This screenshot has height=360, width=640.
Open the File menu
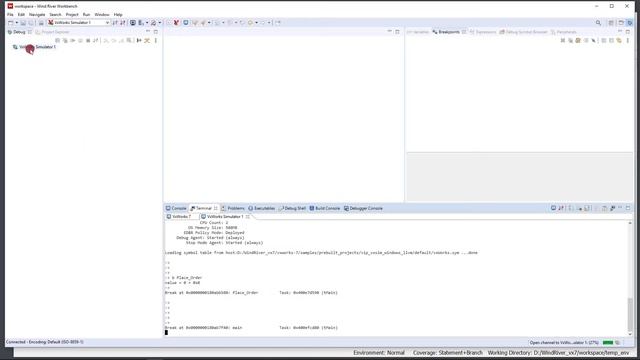(10, 14)
